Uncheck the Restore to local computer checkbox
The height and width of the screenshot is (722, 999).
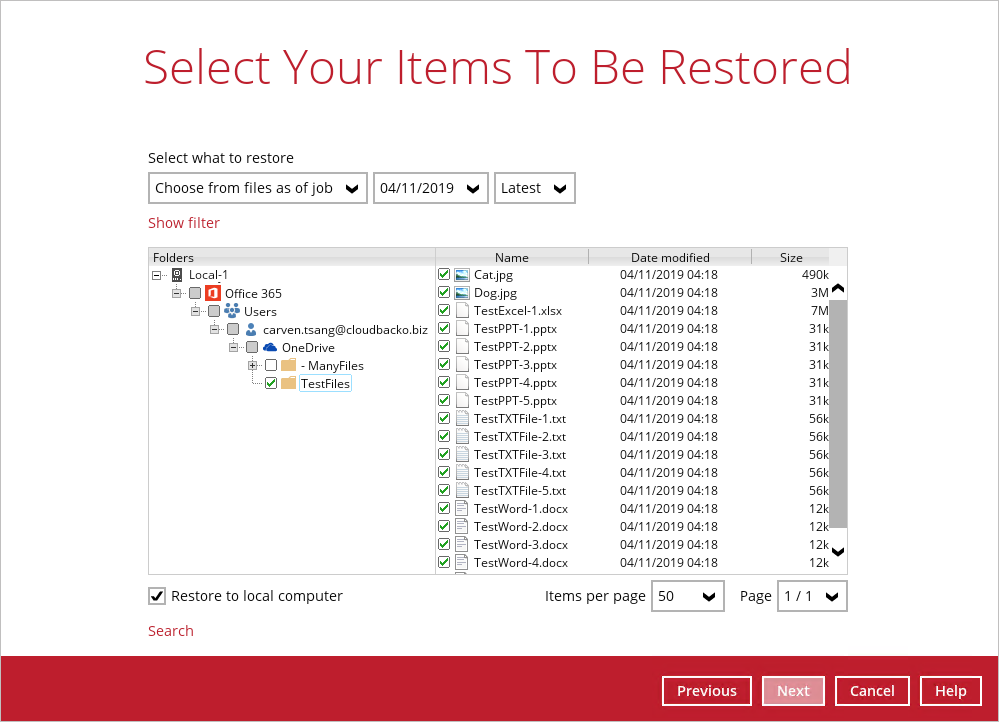[x=157, y=596]
